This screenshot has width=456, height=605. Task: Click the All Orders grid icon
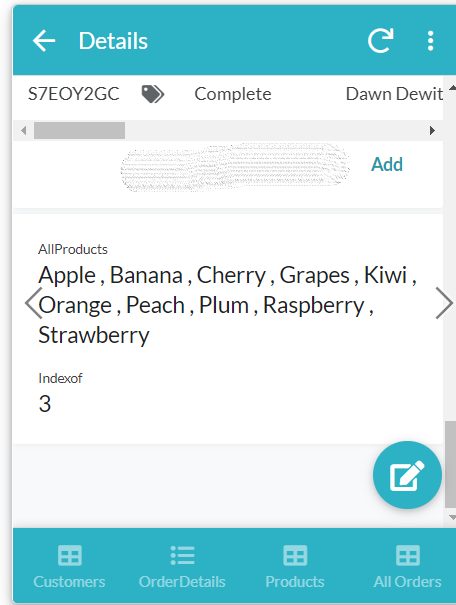click(408, 555)
